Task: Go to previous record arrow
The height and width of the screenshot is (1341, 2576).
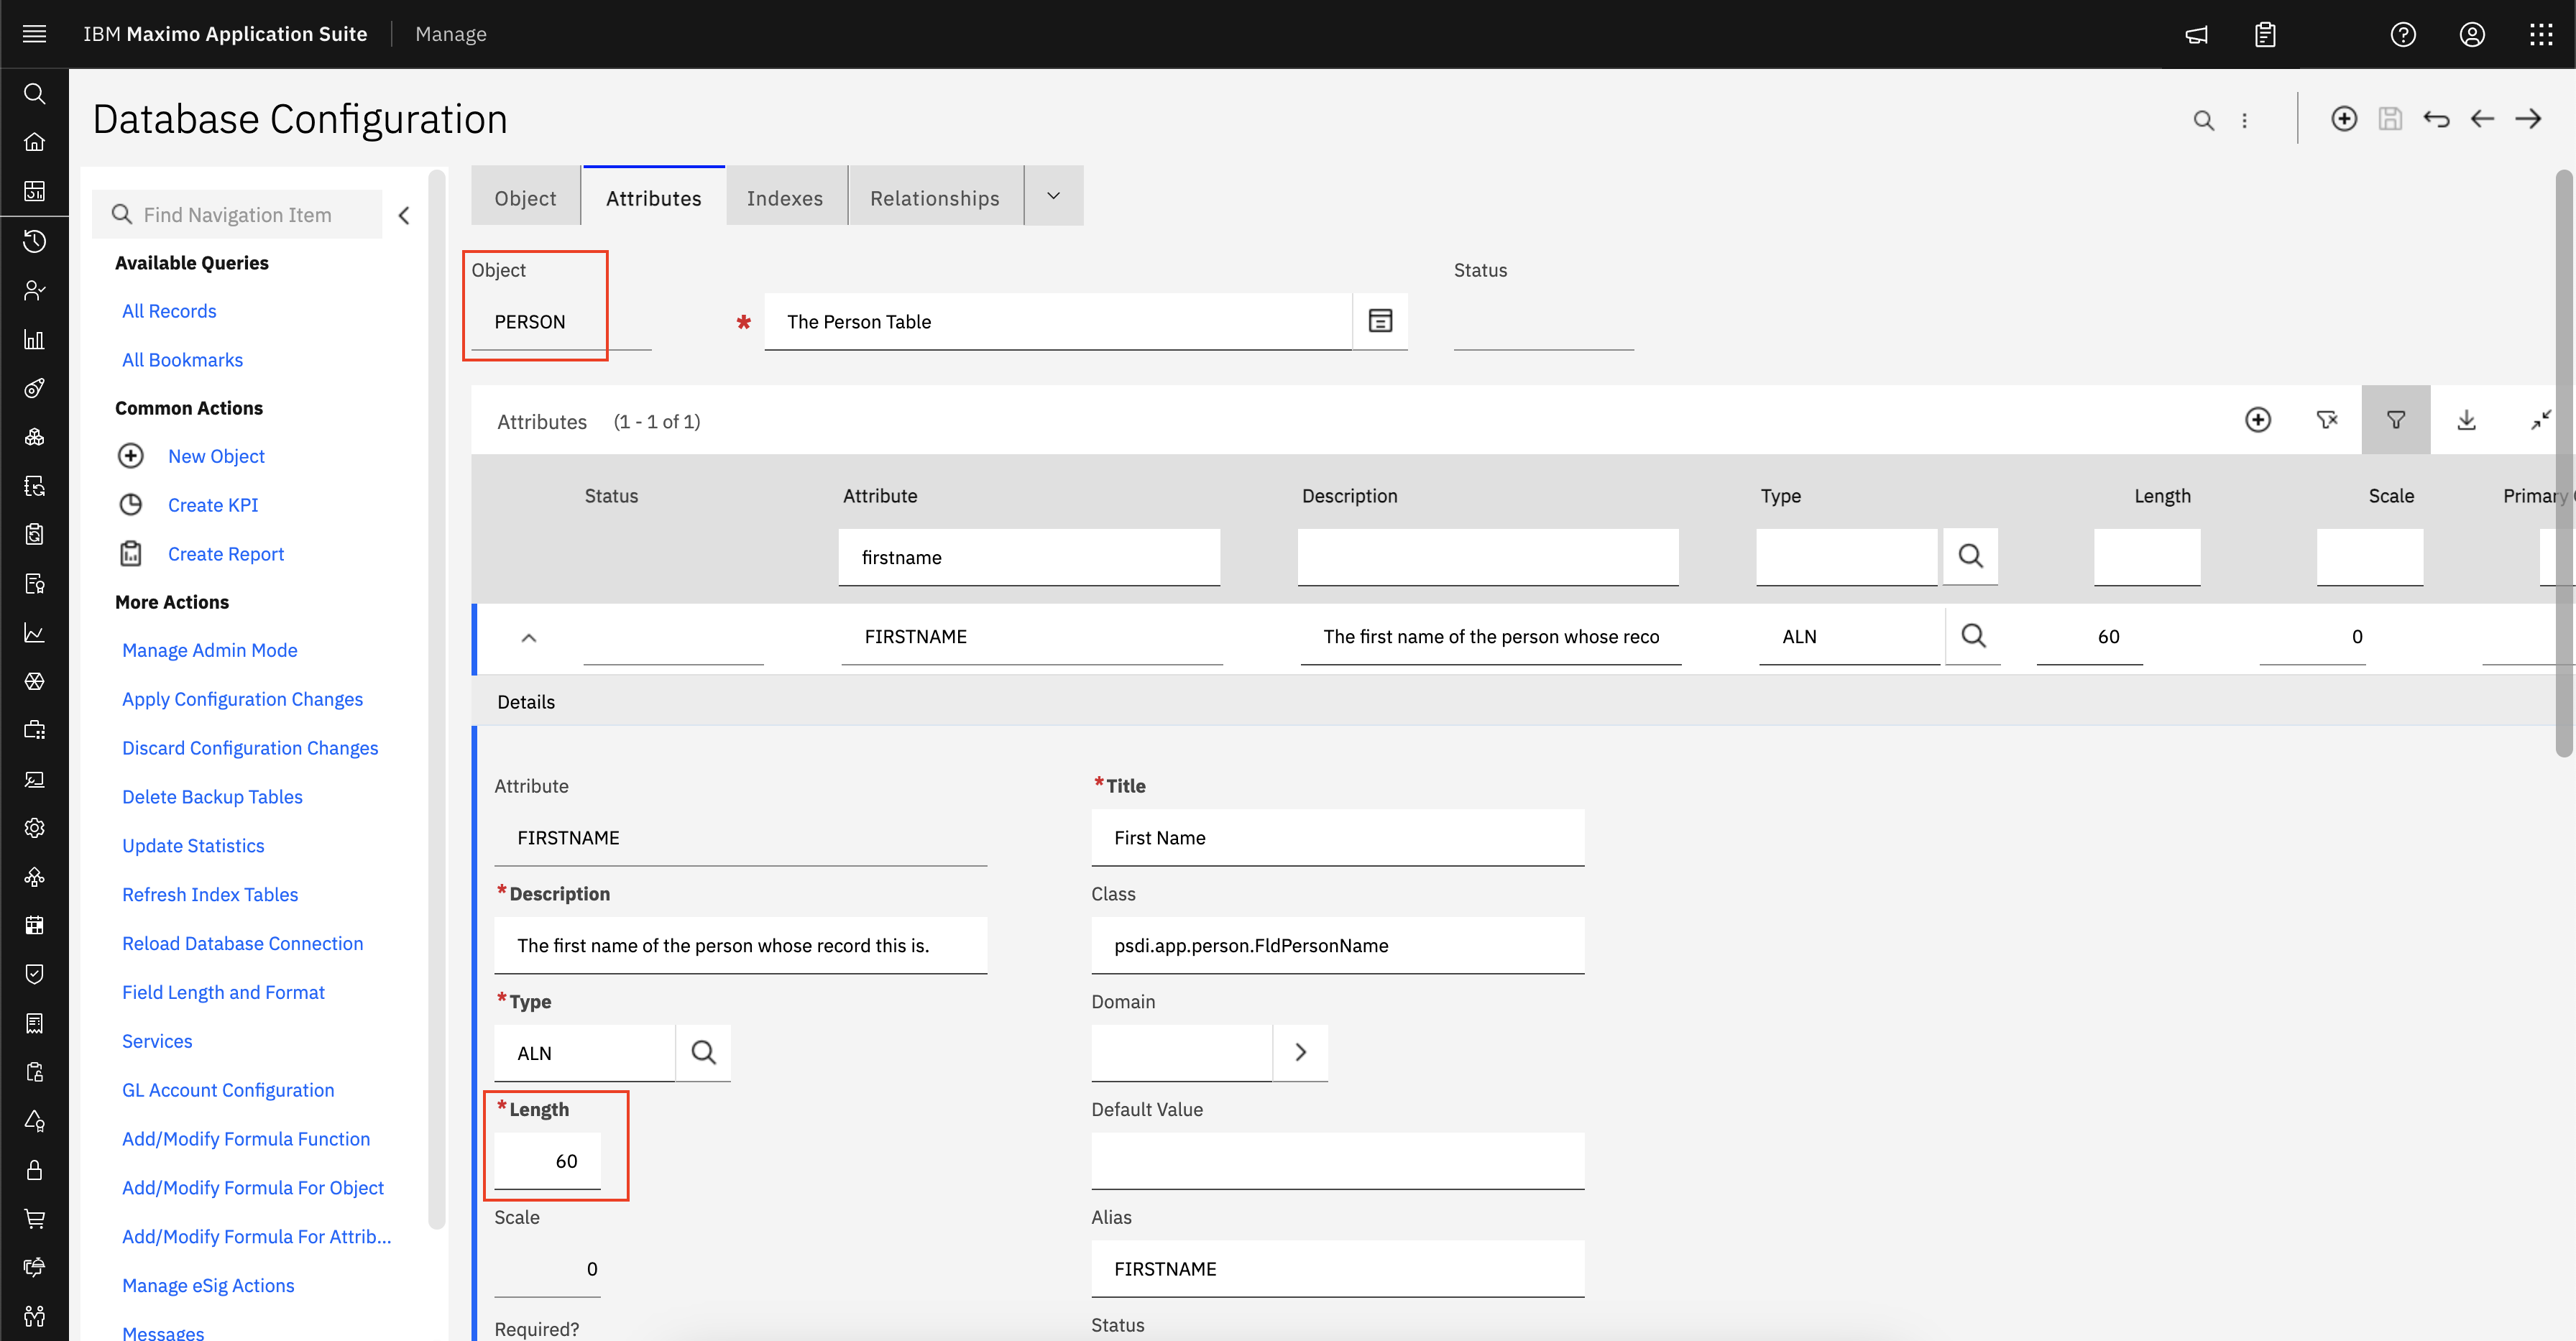Action: [2482, 119]
